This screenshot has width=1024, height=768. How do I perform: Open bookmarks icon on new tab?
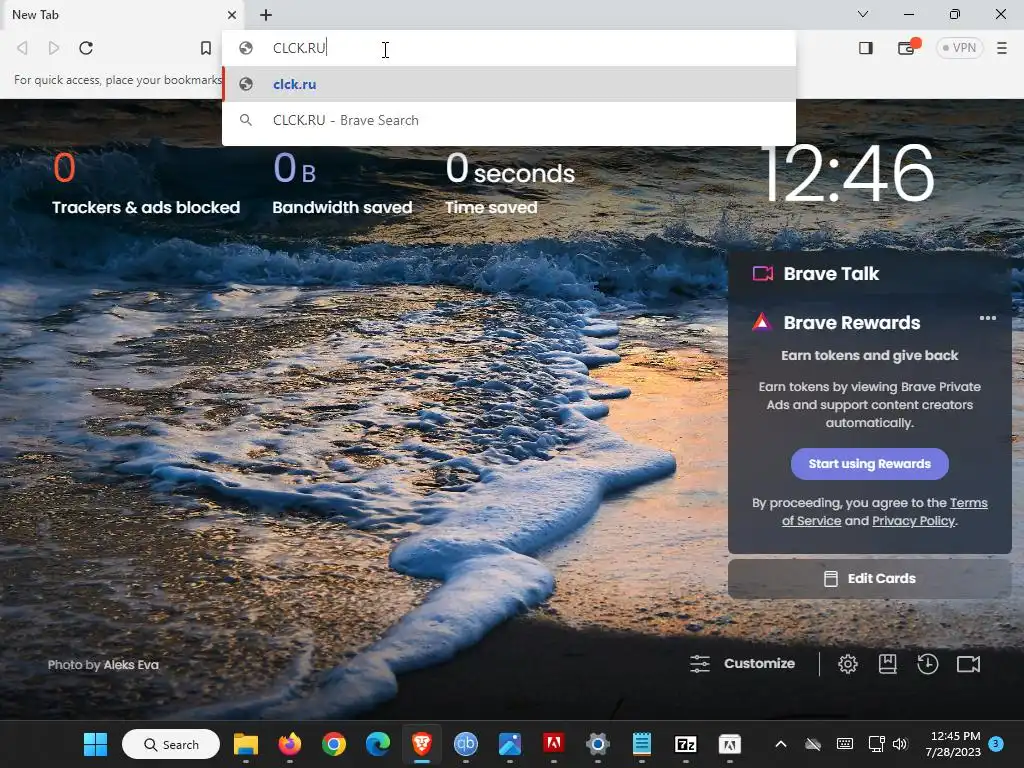888,664
